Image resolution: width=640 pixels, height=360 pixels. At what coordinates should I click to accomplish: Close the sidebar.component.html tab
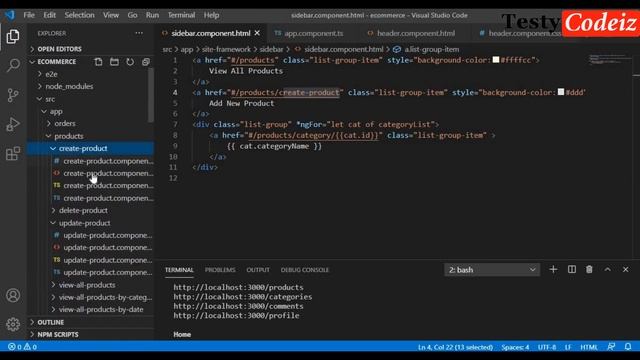pos(257,33)
